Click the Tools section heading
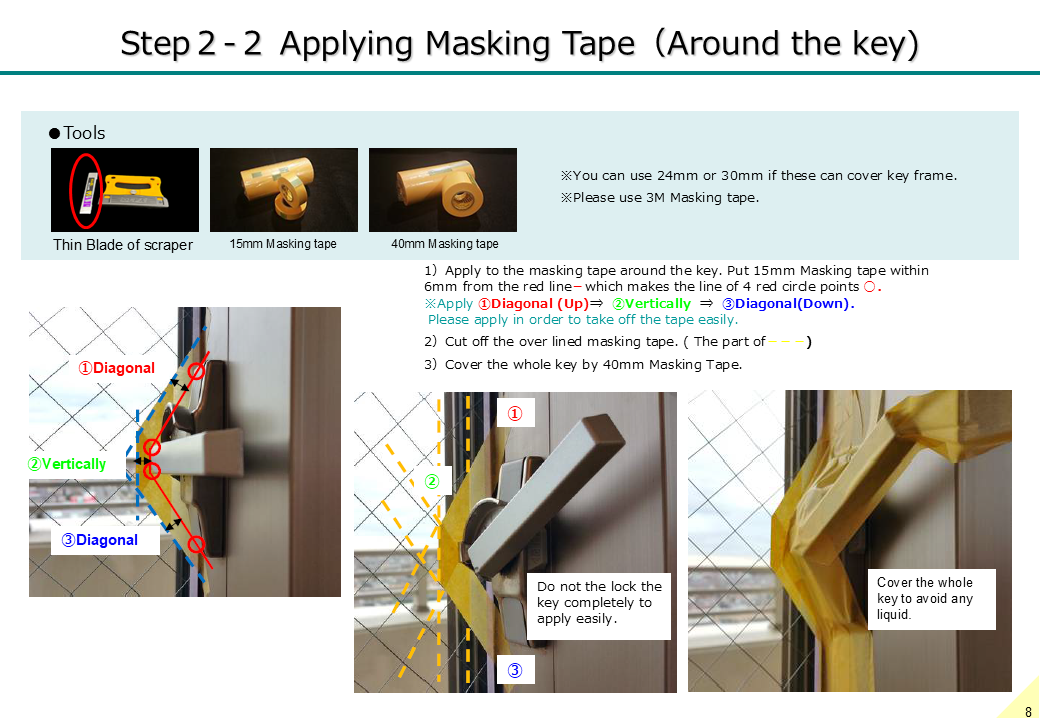Viewport: 1040px width, 720px height. 77,133
